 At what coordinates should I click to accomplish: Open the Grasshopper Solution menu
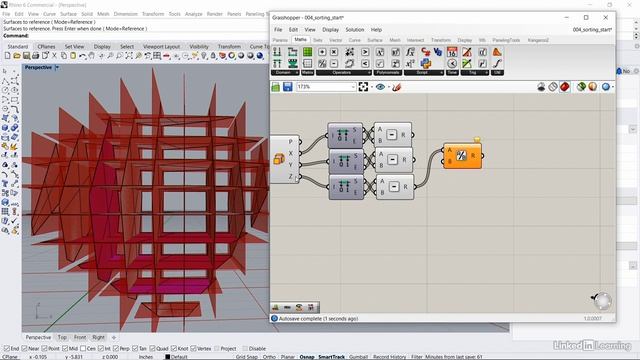[x=355, y=30]
